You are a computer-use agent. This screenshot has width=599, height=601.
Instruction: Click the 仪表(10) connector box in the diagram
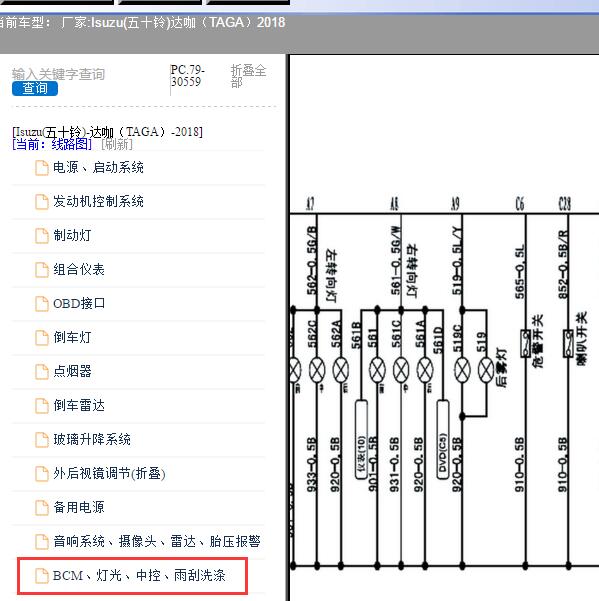click(361, 440)
